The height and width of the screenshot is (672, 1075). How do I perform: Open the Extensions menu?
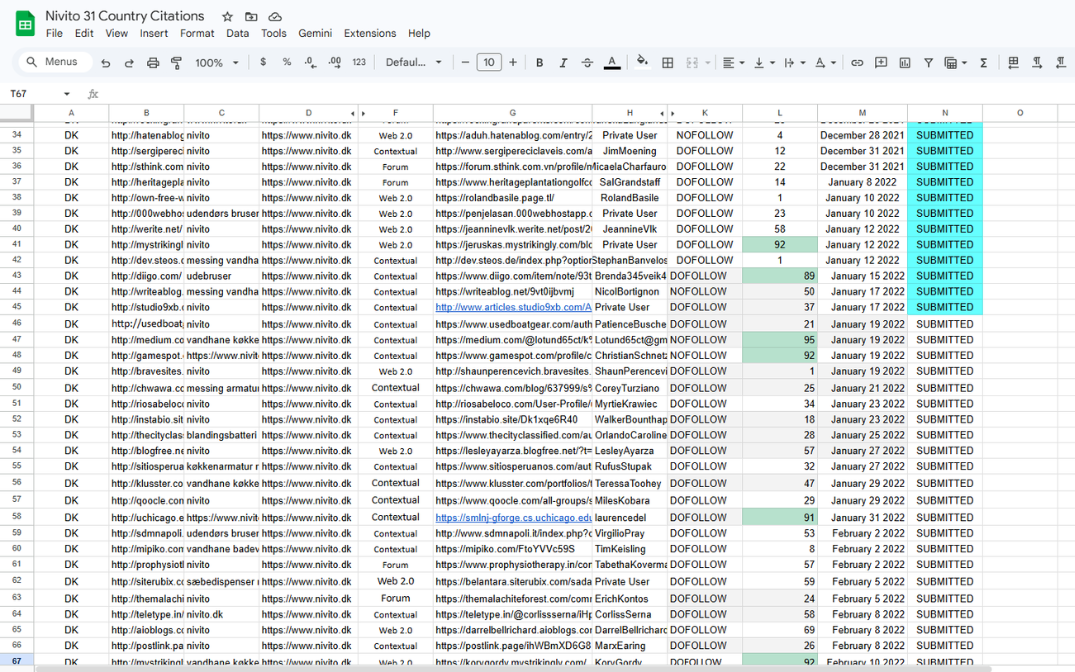point(369,33)
